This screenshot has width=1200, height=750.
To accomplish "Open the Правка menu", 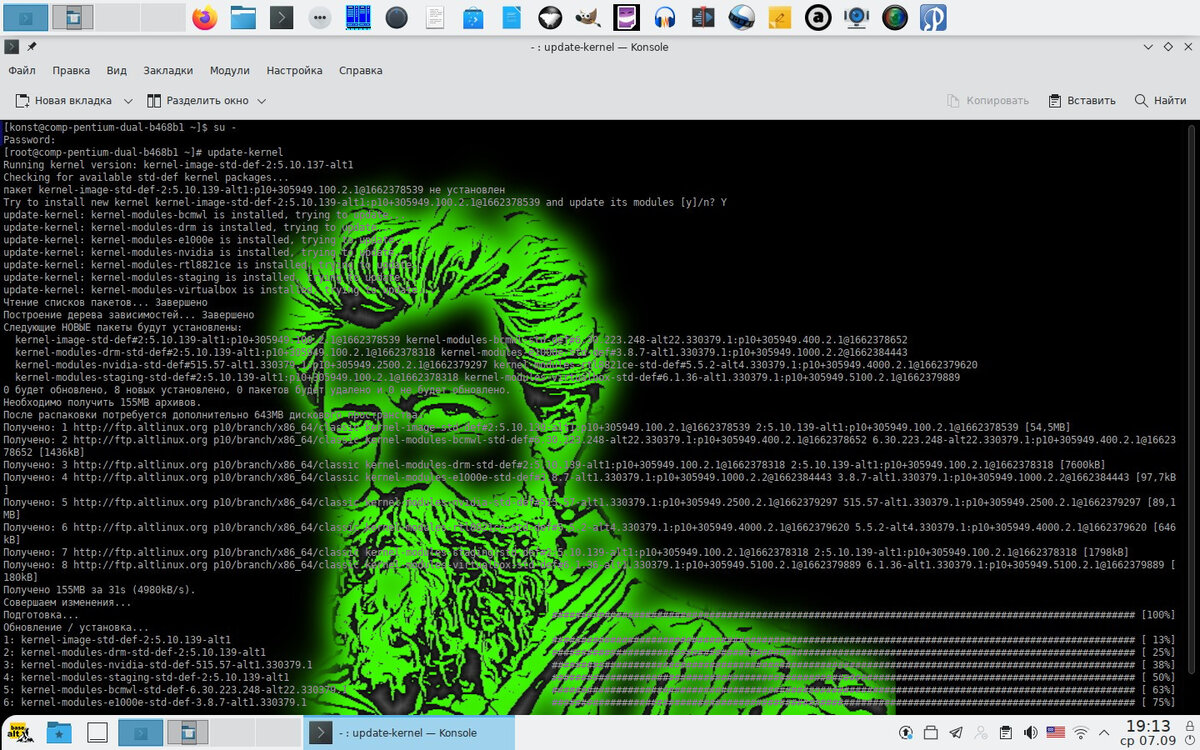I will click(x=71, y=71).
